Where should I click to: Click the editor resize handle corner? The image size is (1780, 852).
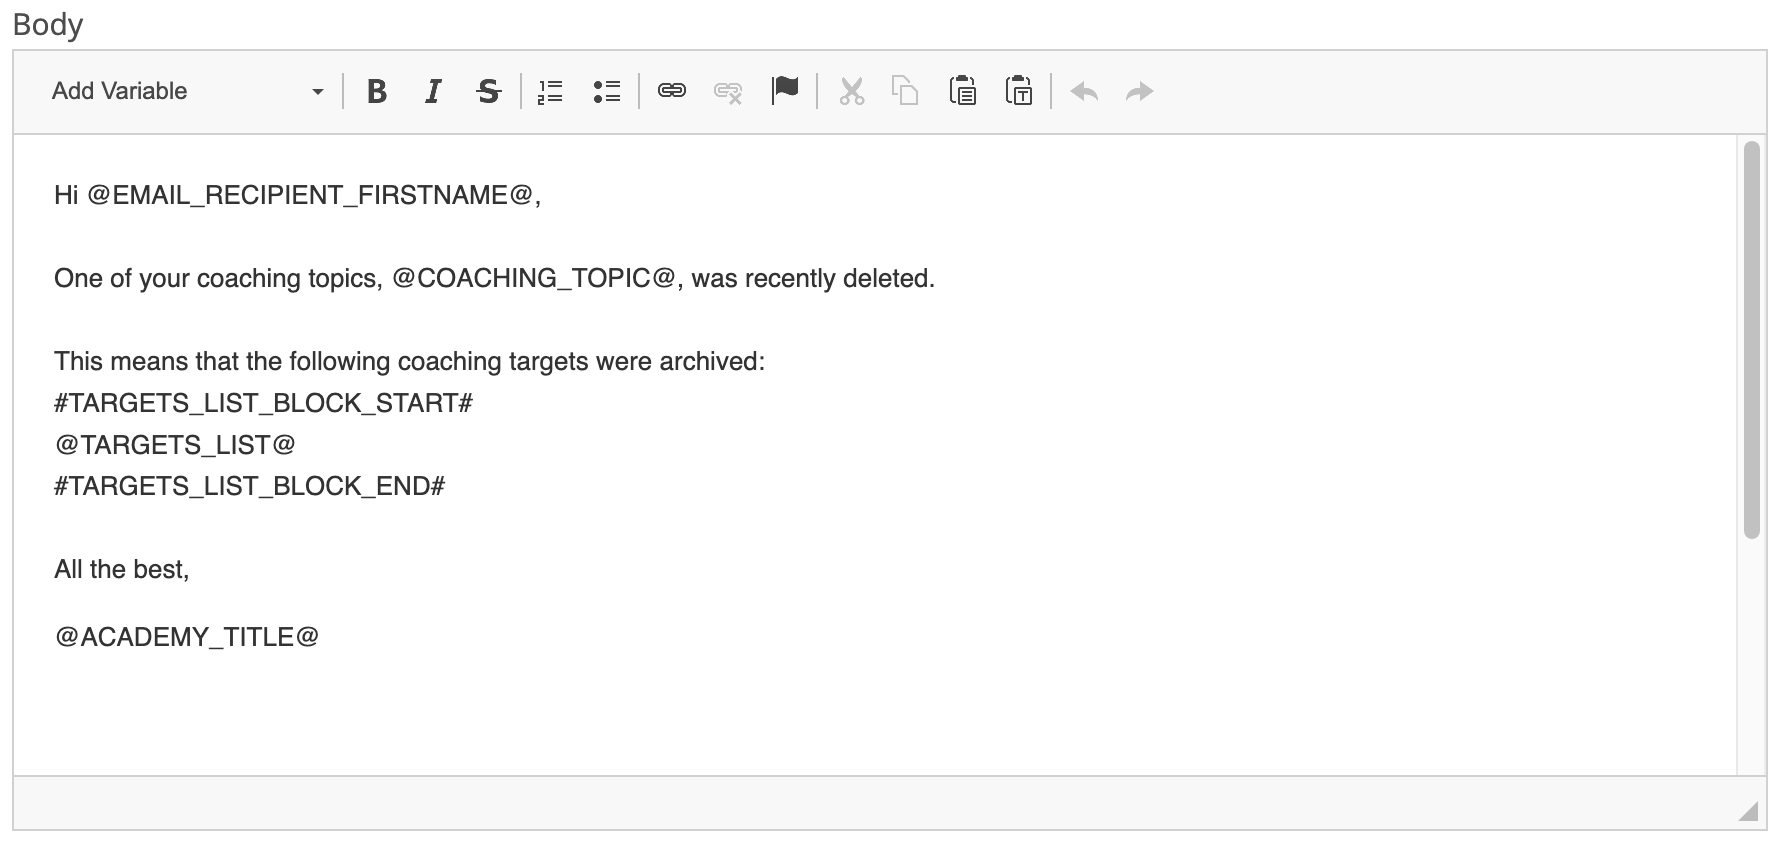pos(1747,811)
